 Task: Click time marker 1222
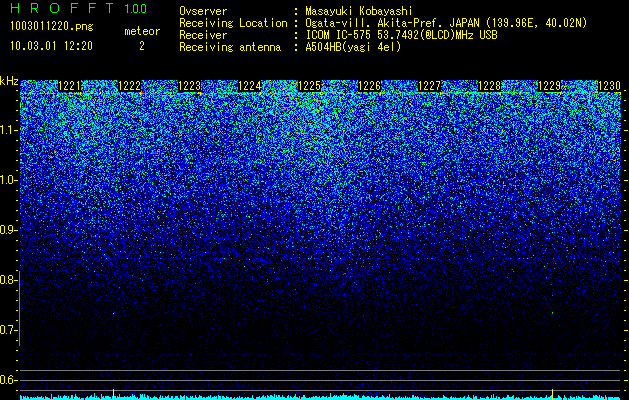click(130, 86)
